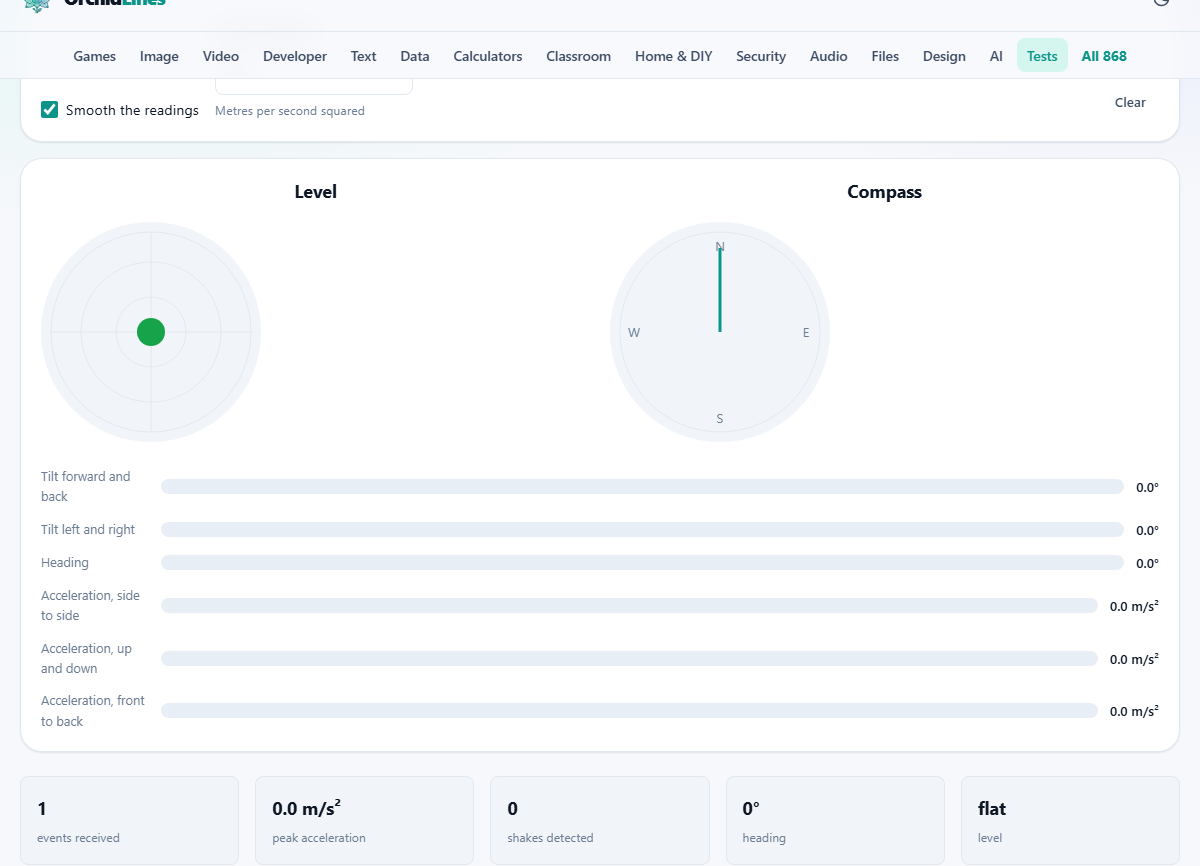
Task: Toggle the theme icon in the header
Action: click(x=1161, y=2)
